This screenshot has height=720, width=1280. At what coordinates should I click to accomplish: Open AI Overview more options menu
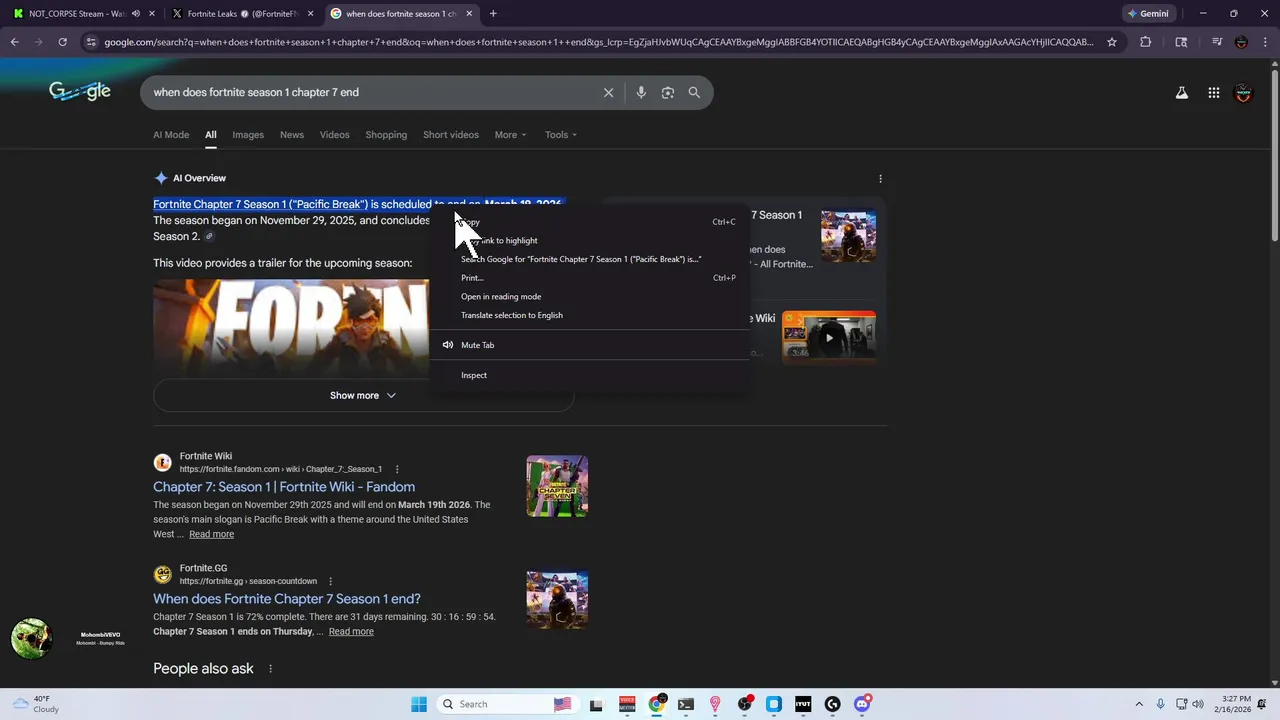[880, 178]
